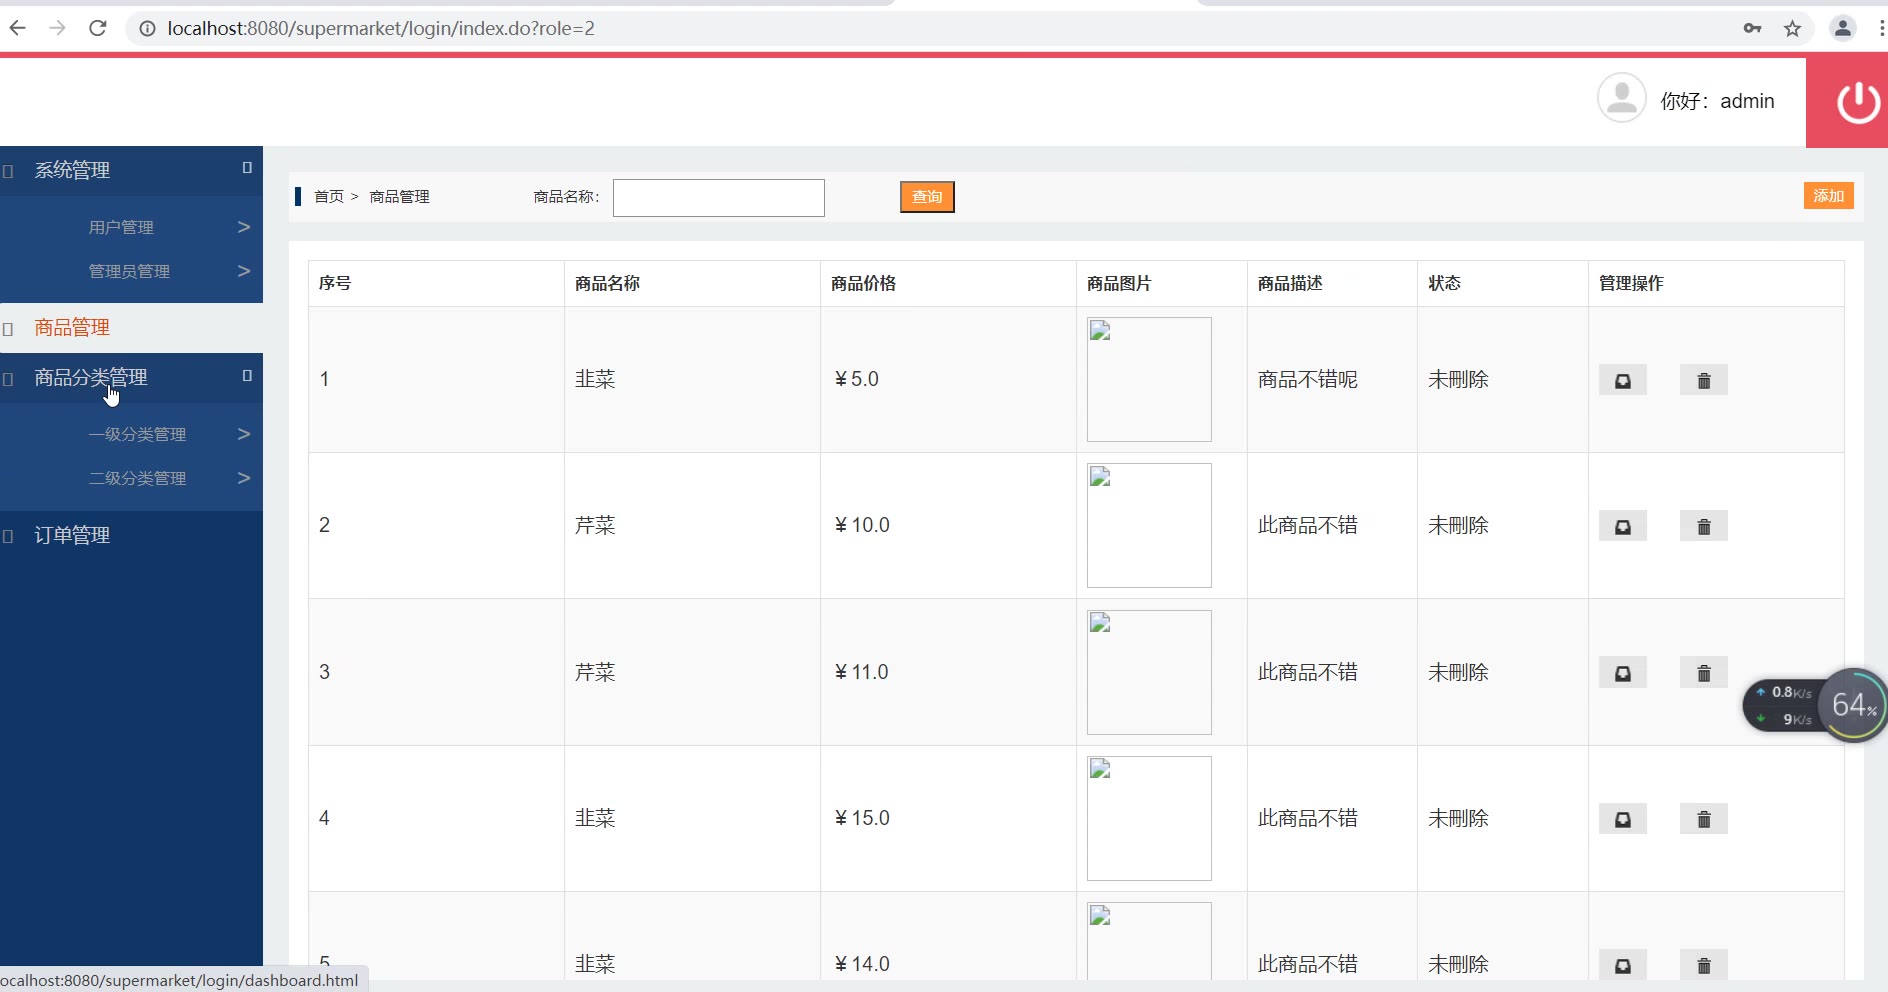Click the admin user avatar

tap(1621, 98)
